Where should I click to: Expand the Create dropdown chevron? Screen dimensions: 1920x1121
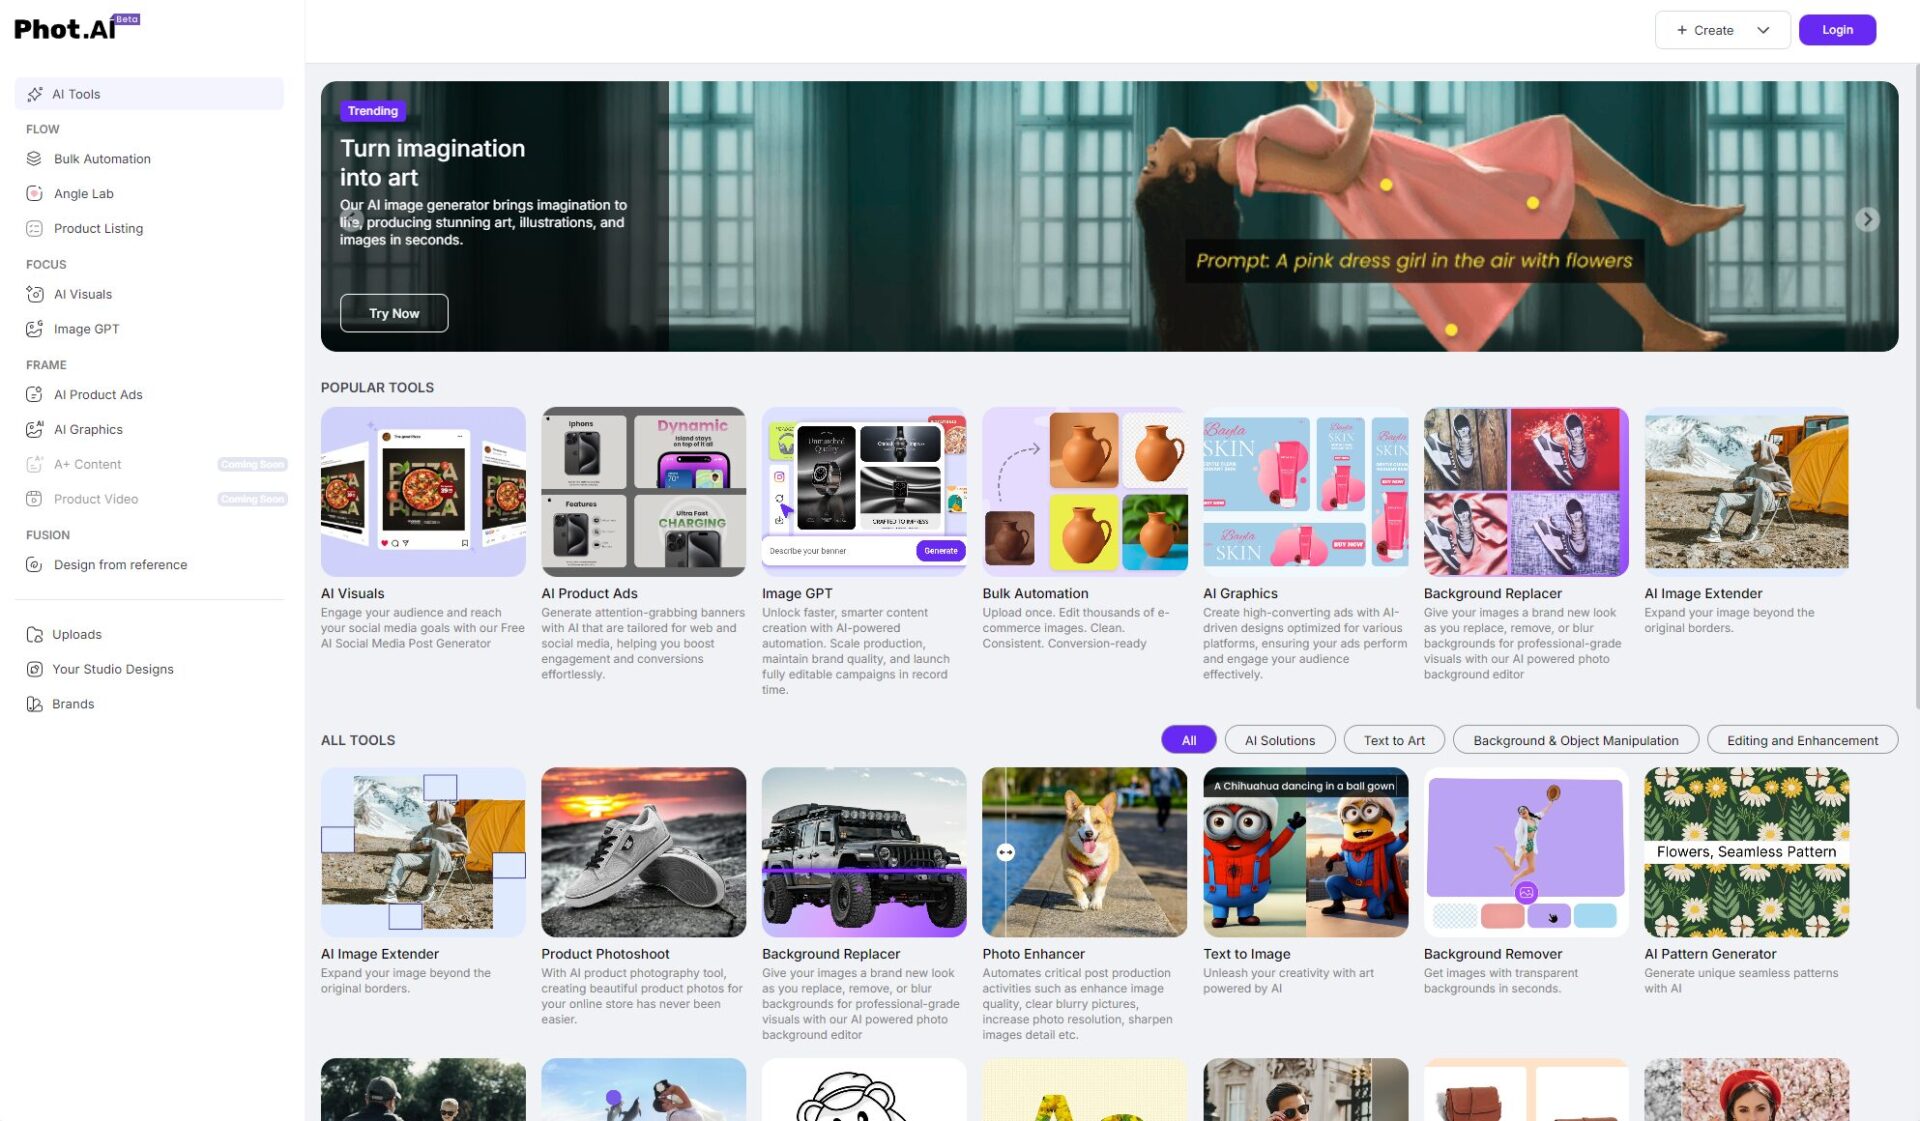pyautogui.click(x=1763, y=30)
